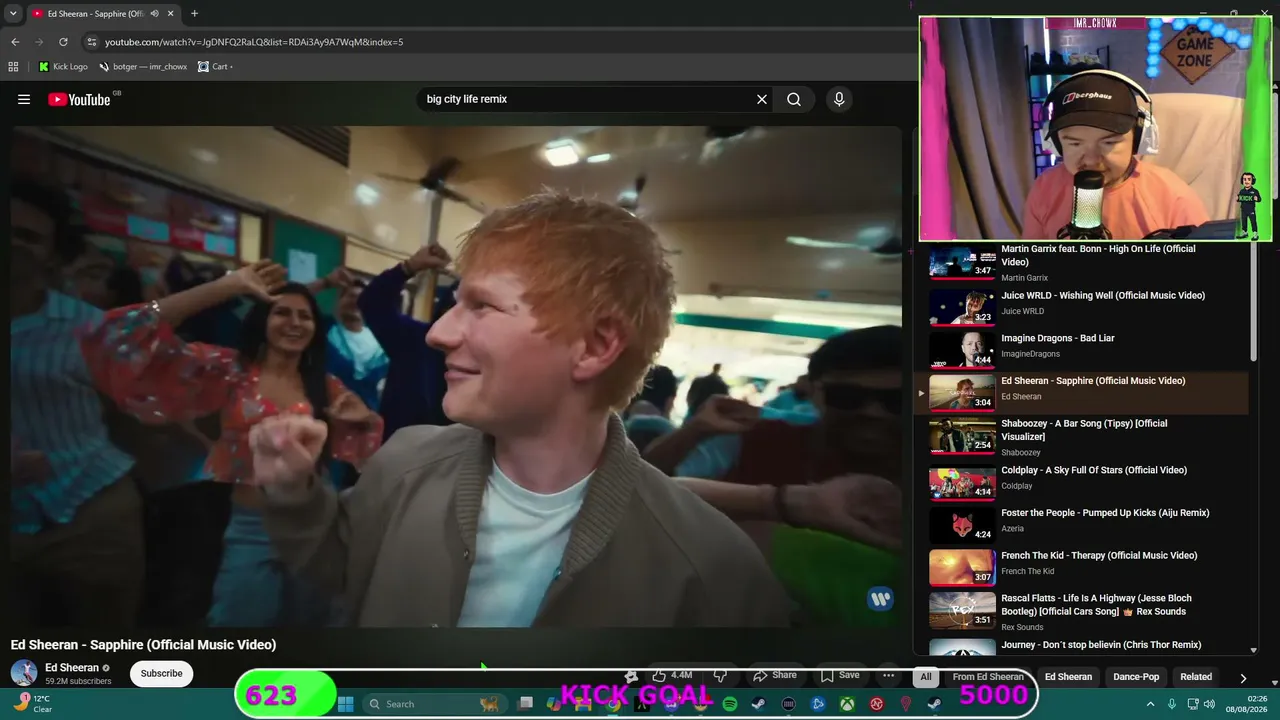Subscribe to the Ed Sheeran channel
Image resolution: width=1280 pixels, height=720 pixels.
(x=161, y=673)
